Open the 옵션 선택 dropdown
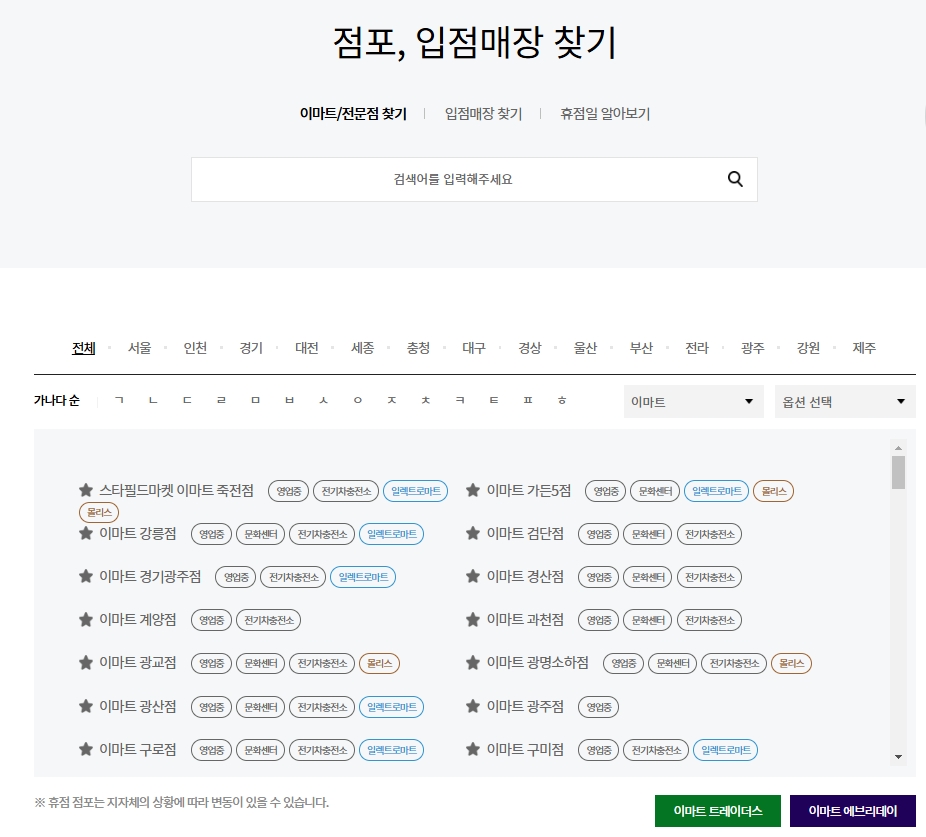 (x=845, y=402)
